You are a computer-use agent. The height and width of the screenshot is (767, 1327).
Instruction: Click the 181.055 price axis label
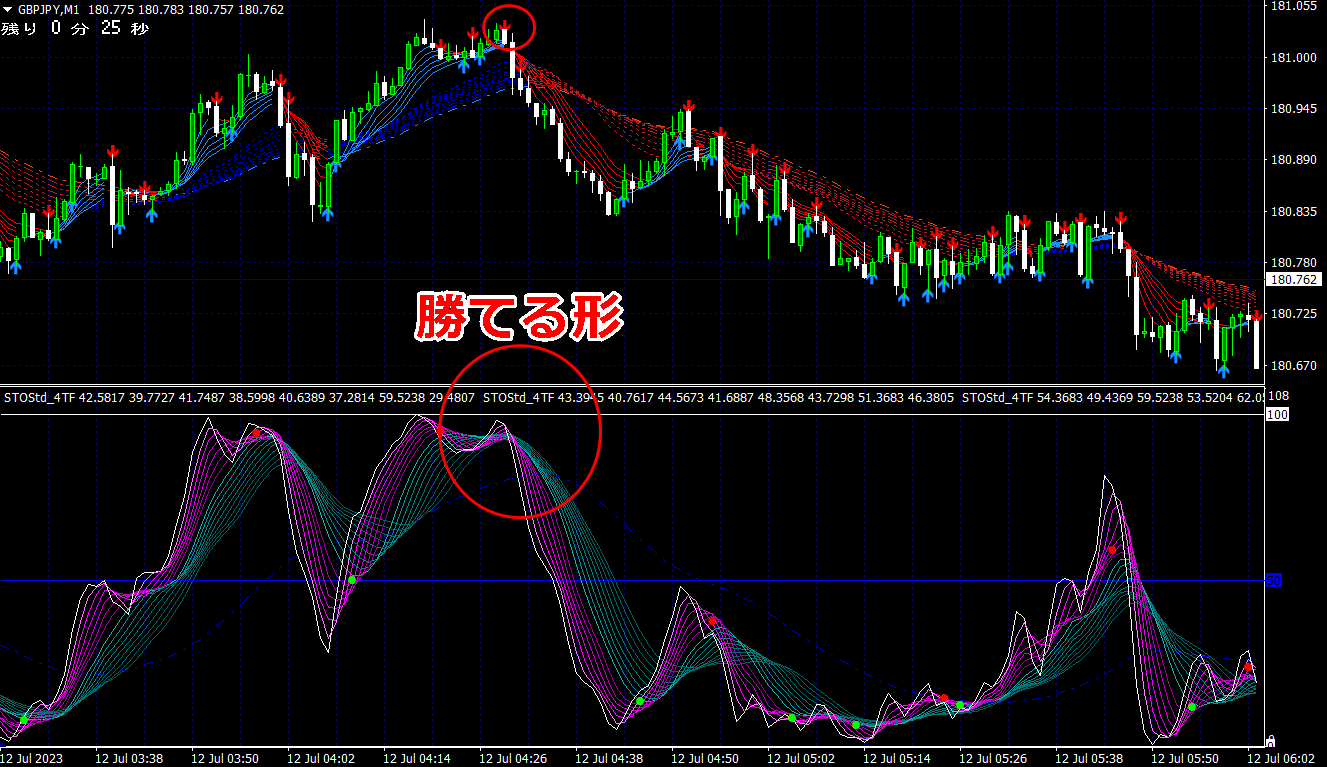[x=1293, y=7]
